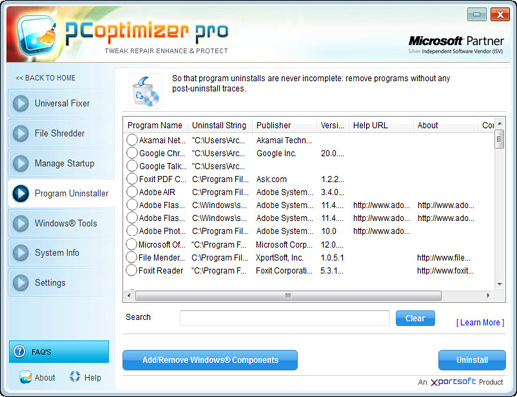Click the File Shredder arrow icon
Image resolution: width=517 pixels, height=397 pixels.
coord(21,133)
